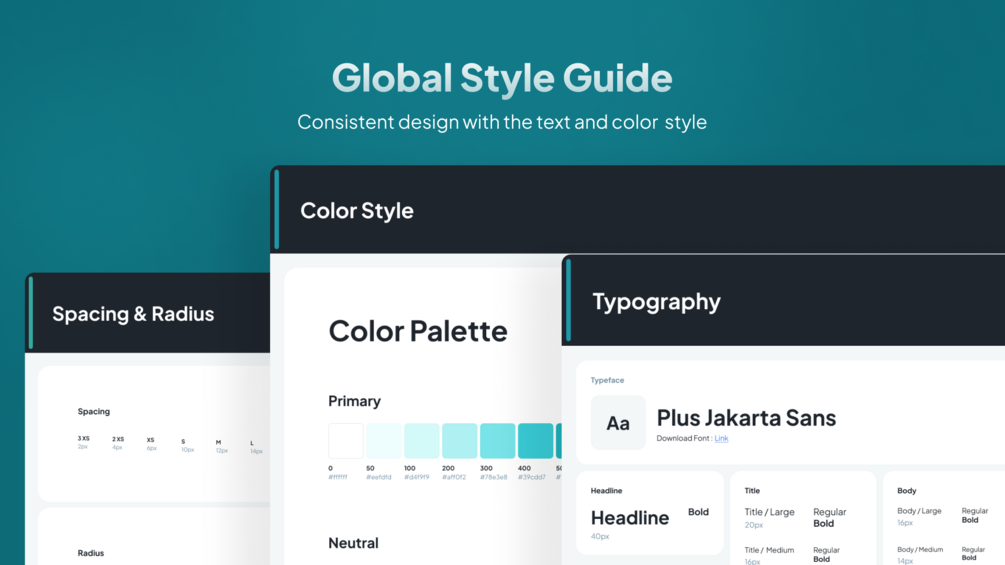Screen dimensions: 1005x565
Task: Pick the Primary 400 color swatch
Action: 535,441
